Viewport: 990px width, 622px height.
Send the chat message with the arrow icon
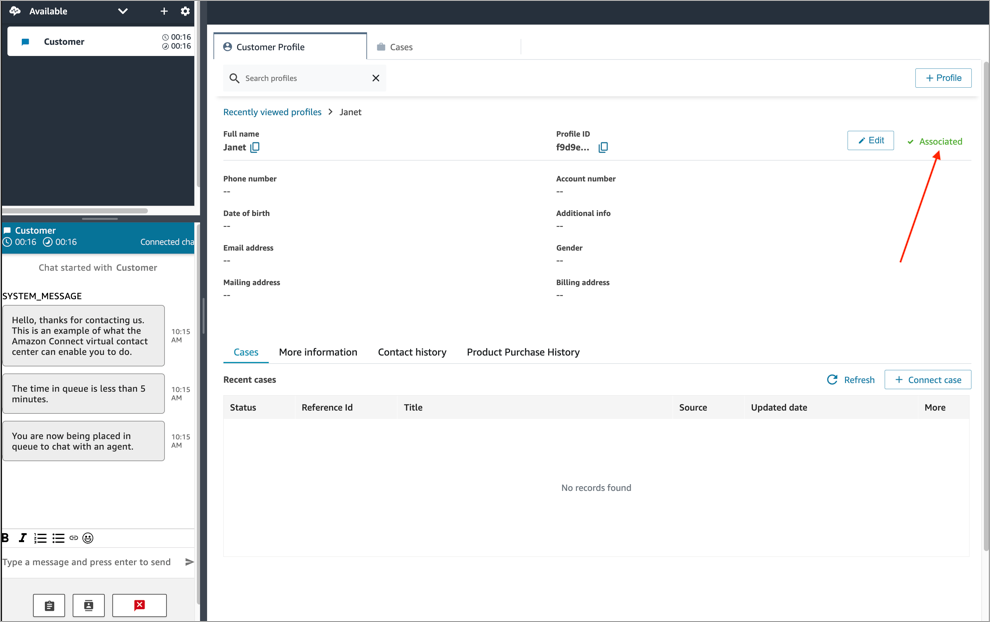[x=188, y=561]
